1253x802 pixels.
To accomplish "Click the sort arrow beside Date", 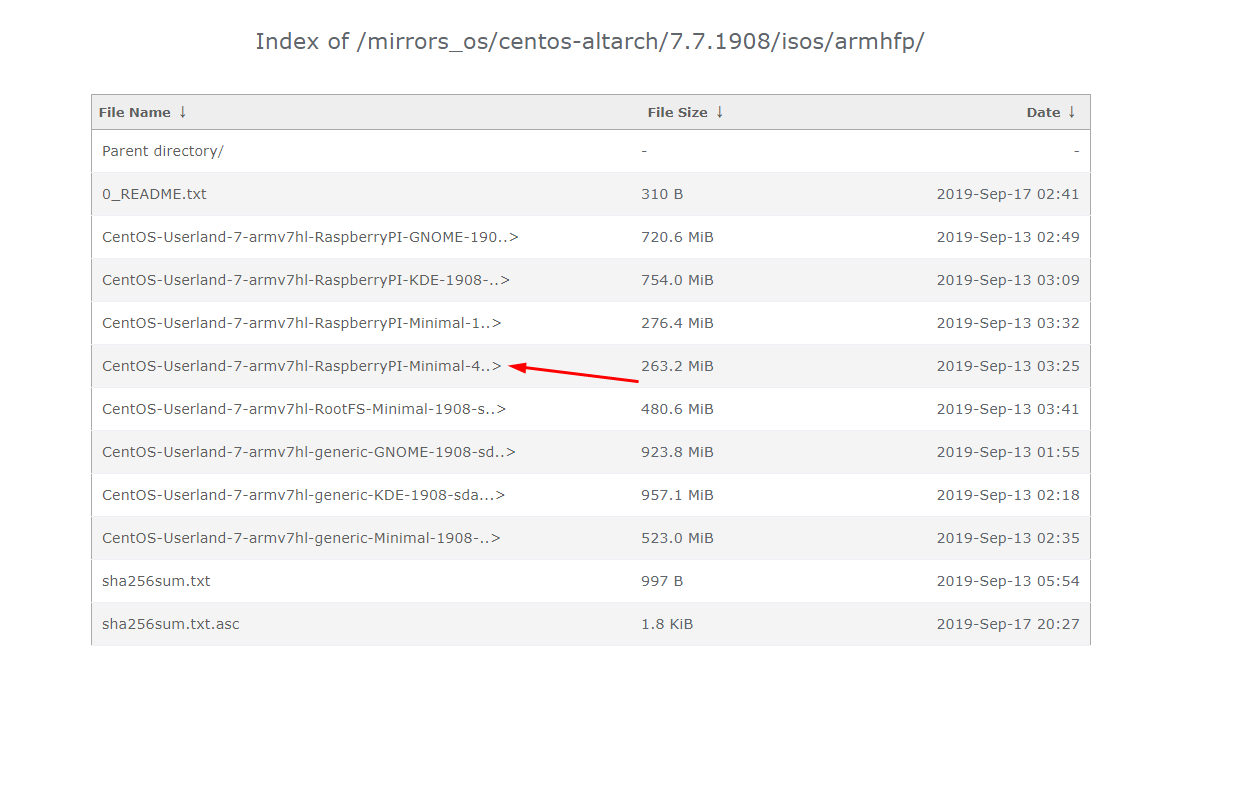I will click(1071, 112).
